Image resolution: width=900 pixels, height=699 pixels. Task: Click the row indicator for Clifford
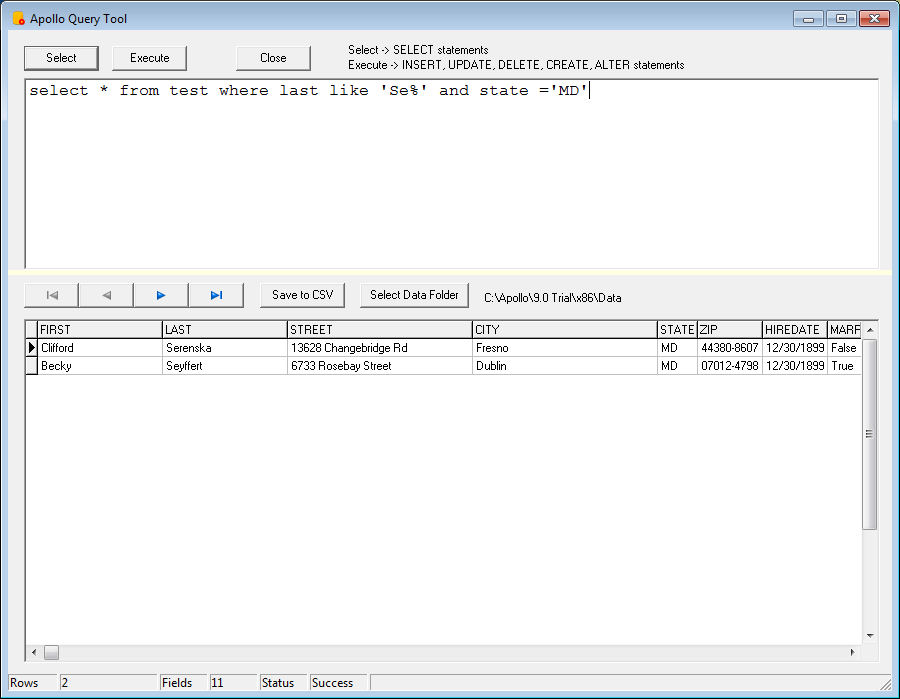31,348
